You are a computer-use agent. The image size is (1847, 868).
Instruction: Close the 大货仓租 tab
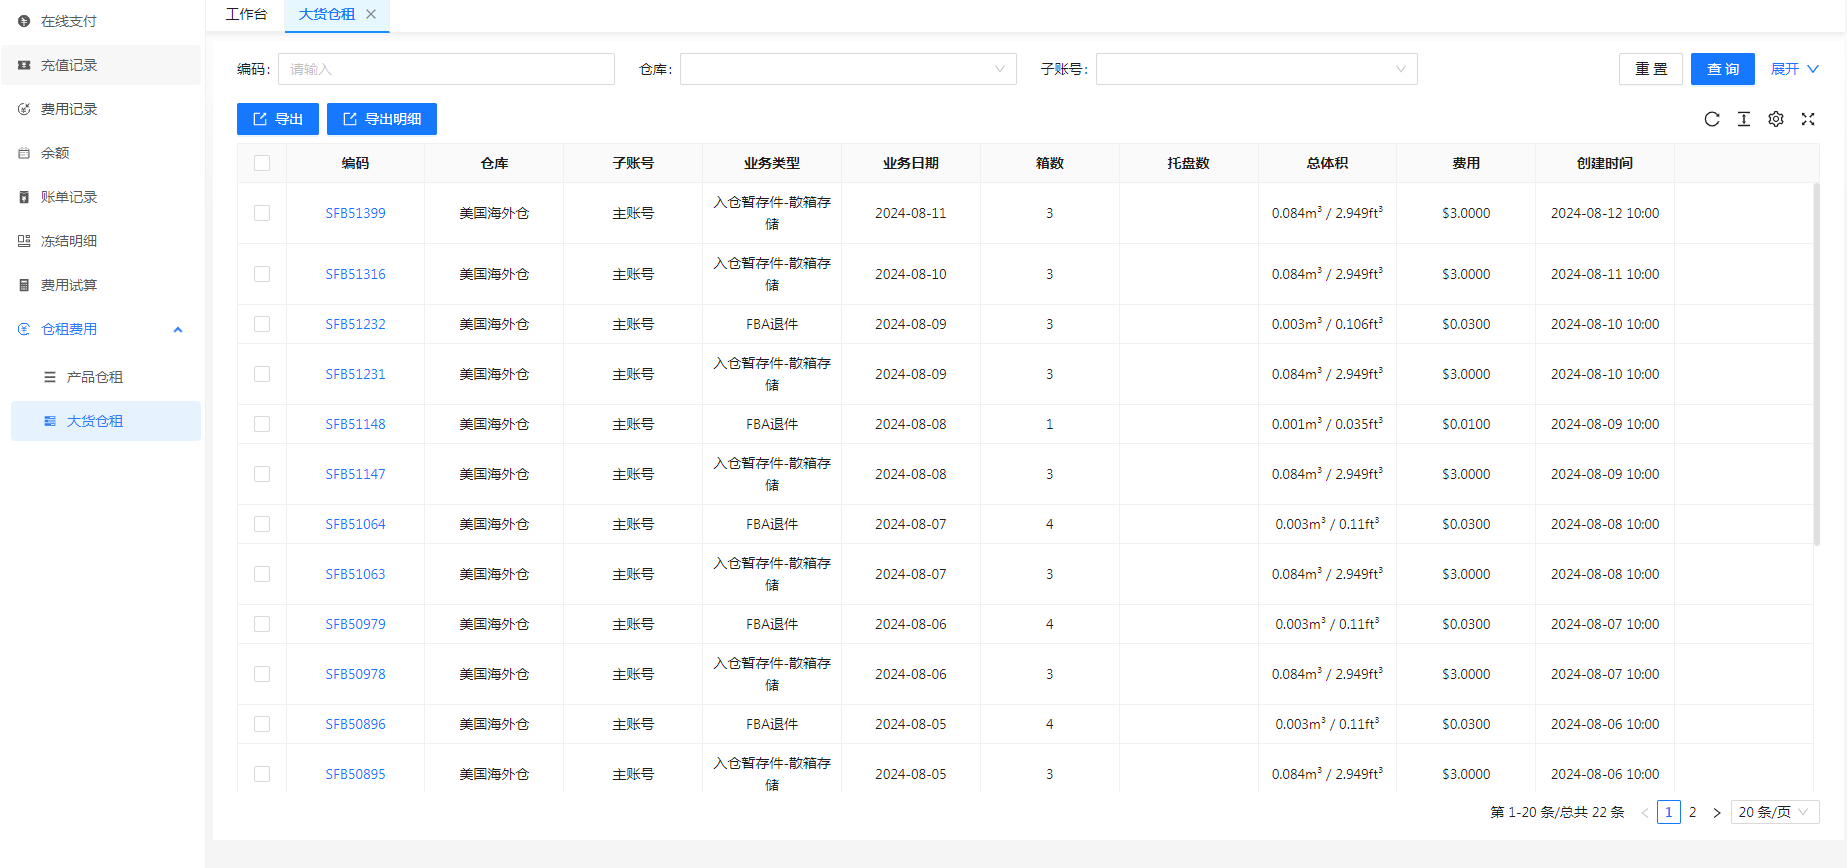[371, 14]
